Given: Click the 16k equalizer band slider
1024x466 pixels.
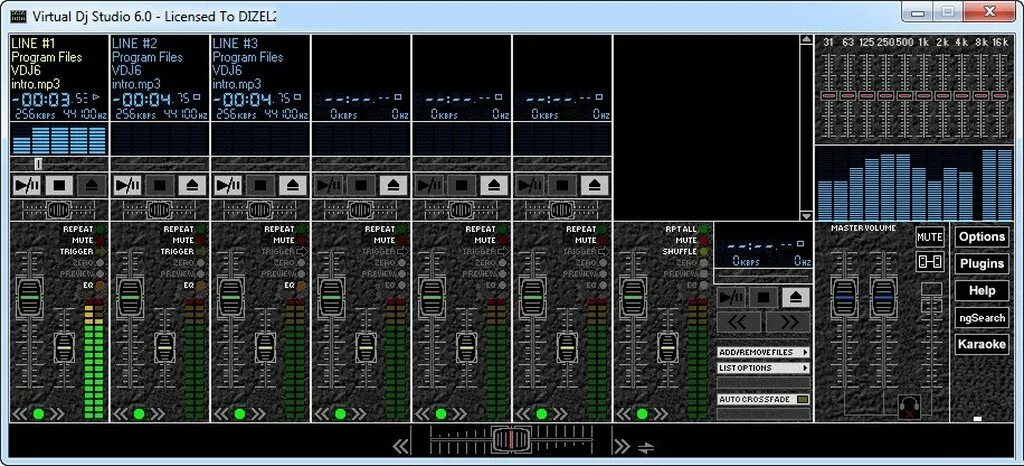Looking at the screenshot, I should [x=1000, y=96].
